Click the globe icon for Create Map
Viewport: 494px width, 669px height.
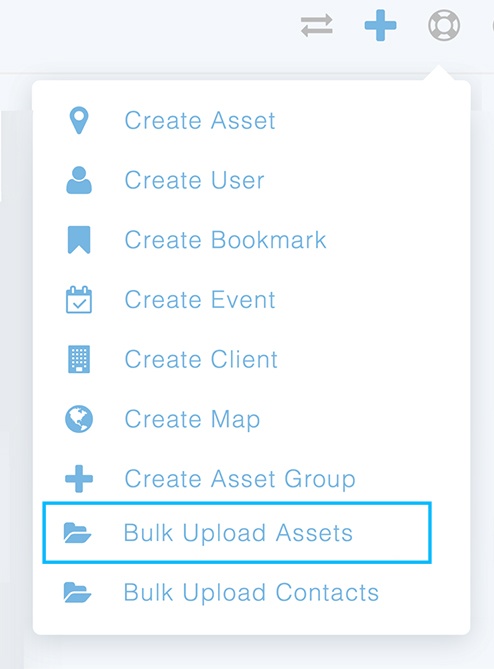click(x=79, y=419)
